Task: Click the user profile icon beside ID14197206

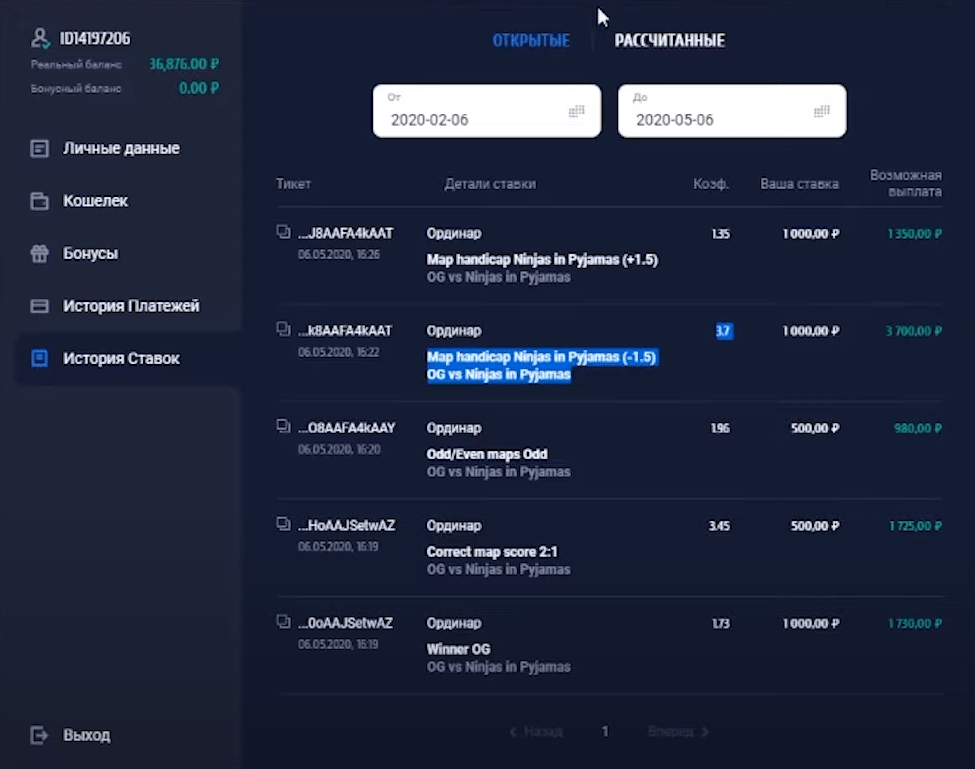Action: [40, 39]
